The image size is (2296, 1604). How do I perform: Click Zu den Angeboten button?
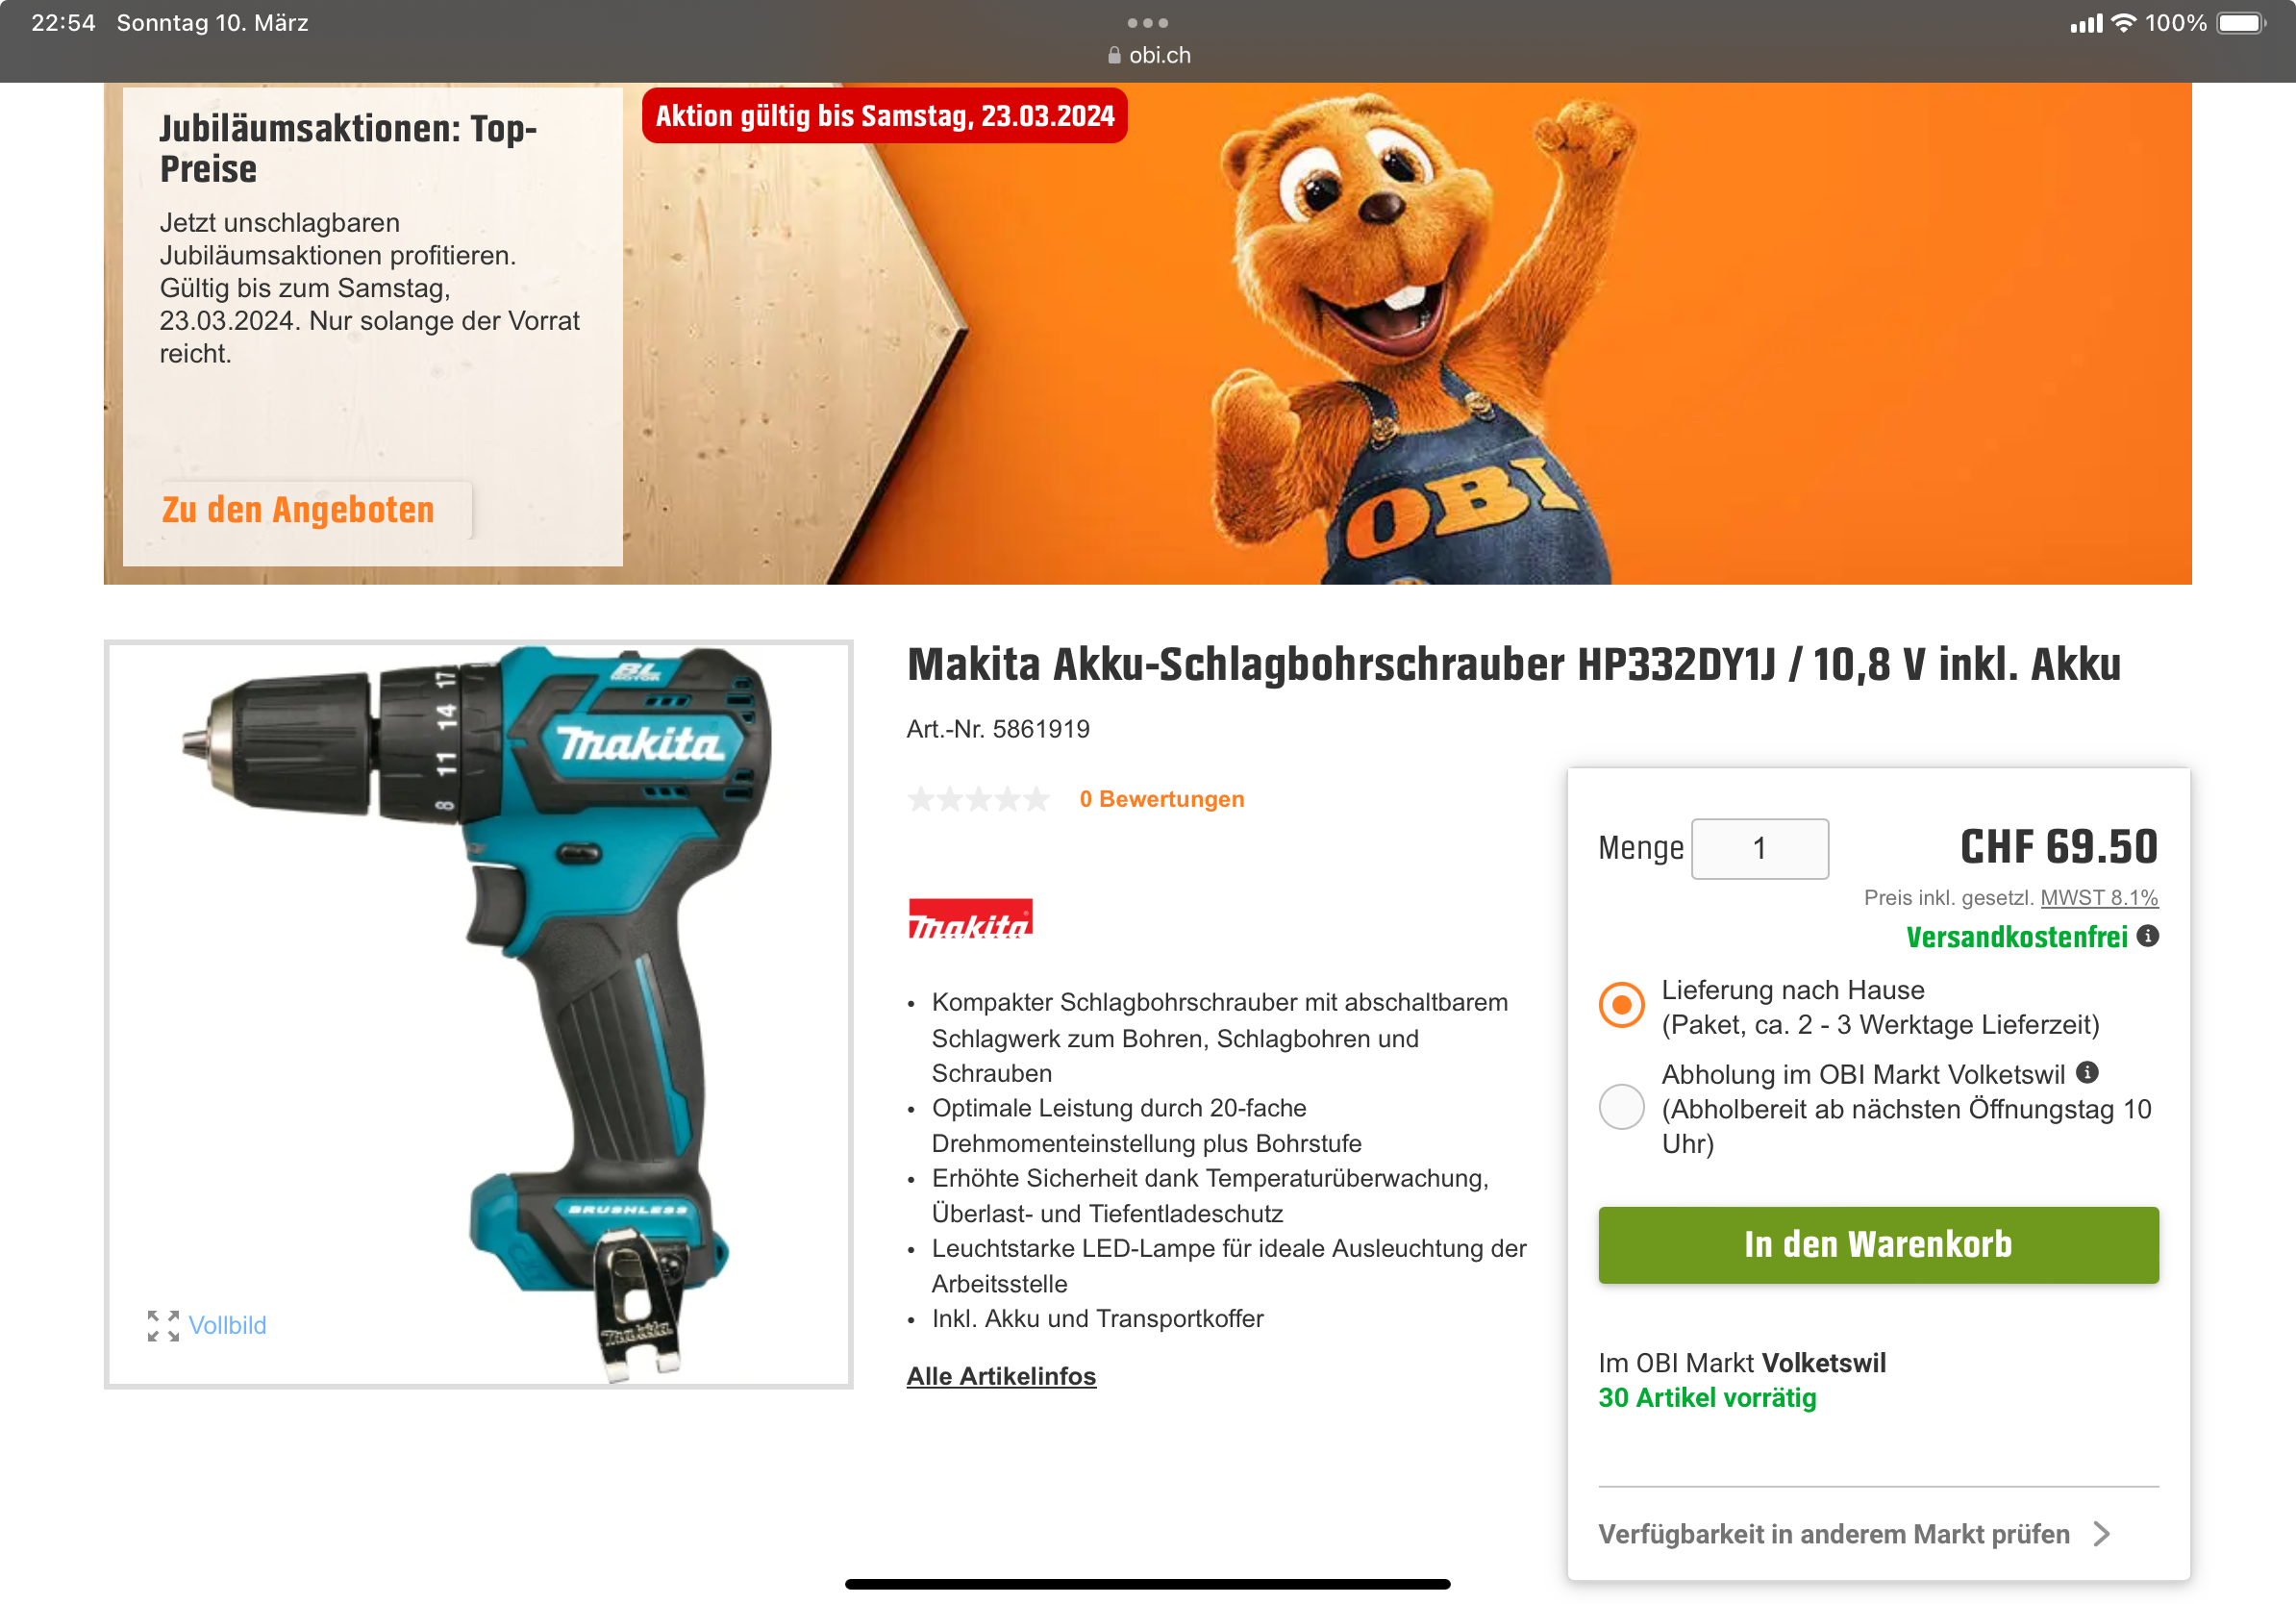(298, 510)
